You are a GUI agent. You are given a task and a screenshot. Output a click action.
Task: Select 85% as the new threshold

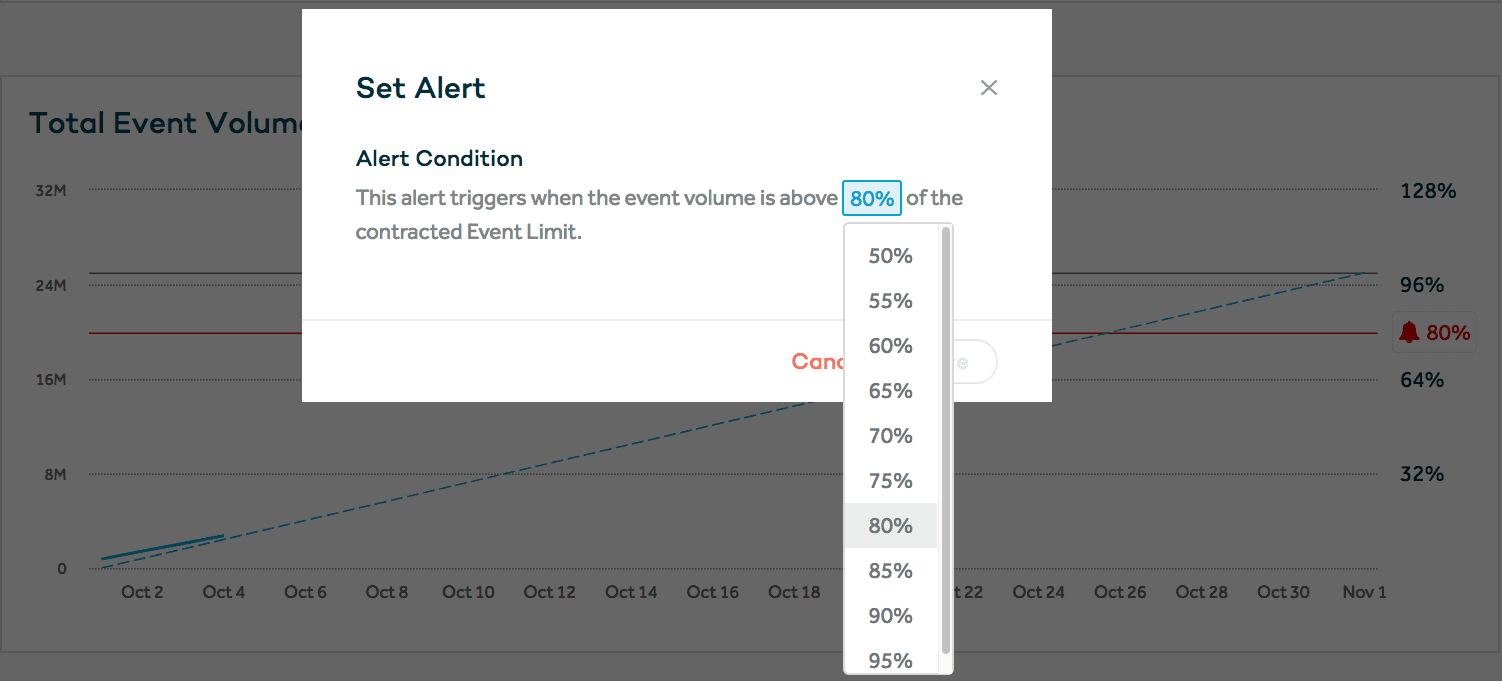pyautogui.click(x=889, y=570)
